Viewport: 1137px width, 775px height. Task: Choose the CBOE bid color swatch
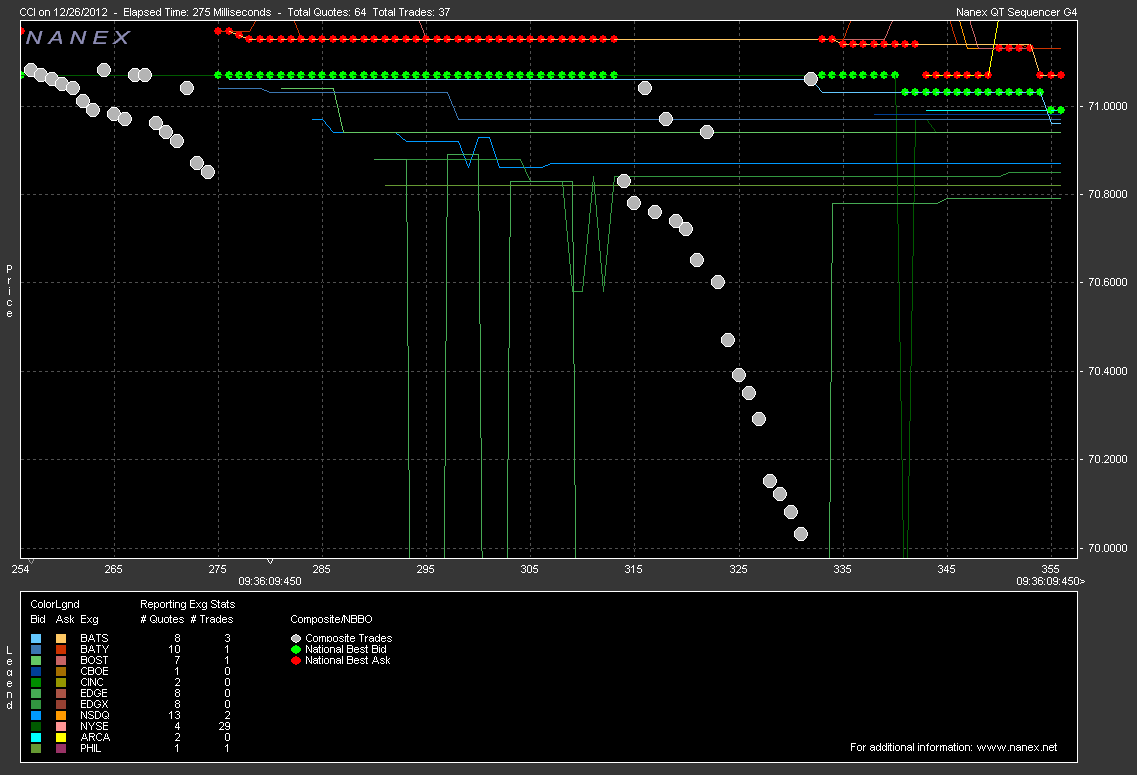coord(36,671)
